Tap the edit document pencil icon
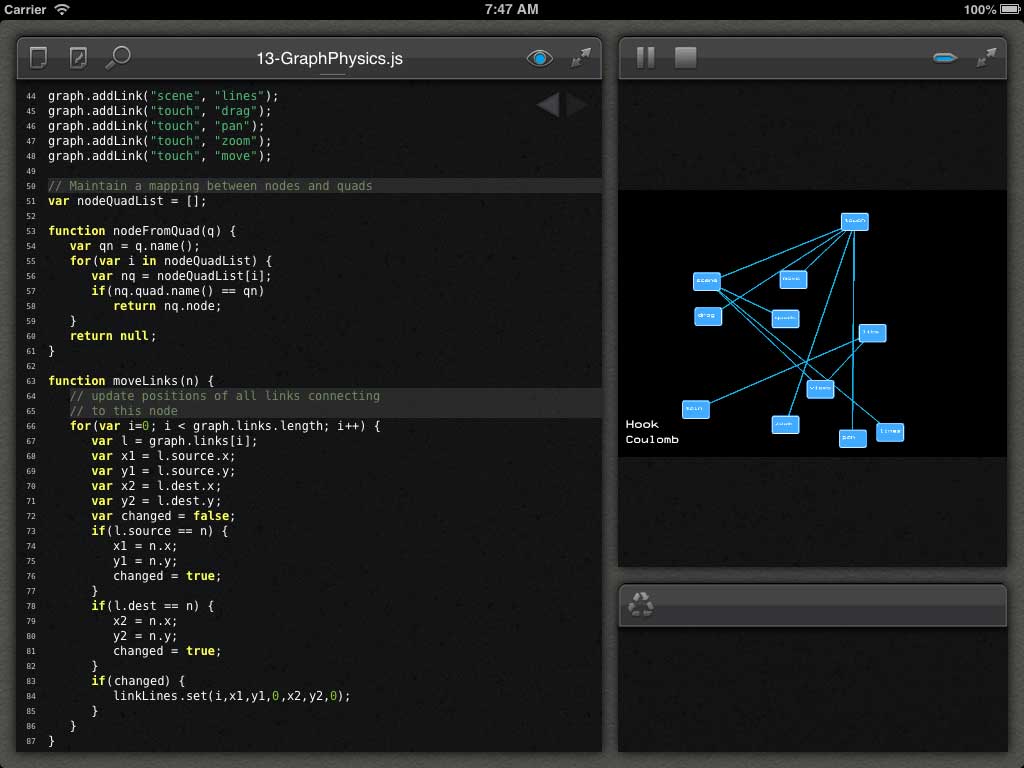This screenshot has height=768, width=1024. pos(78,57)
